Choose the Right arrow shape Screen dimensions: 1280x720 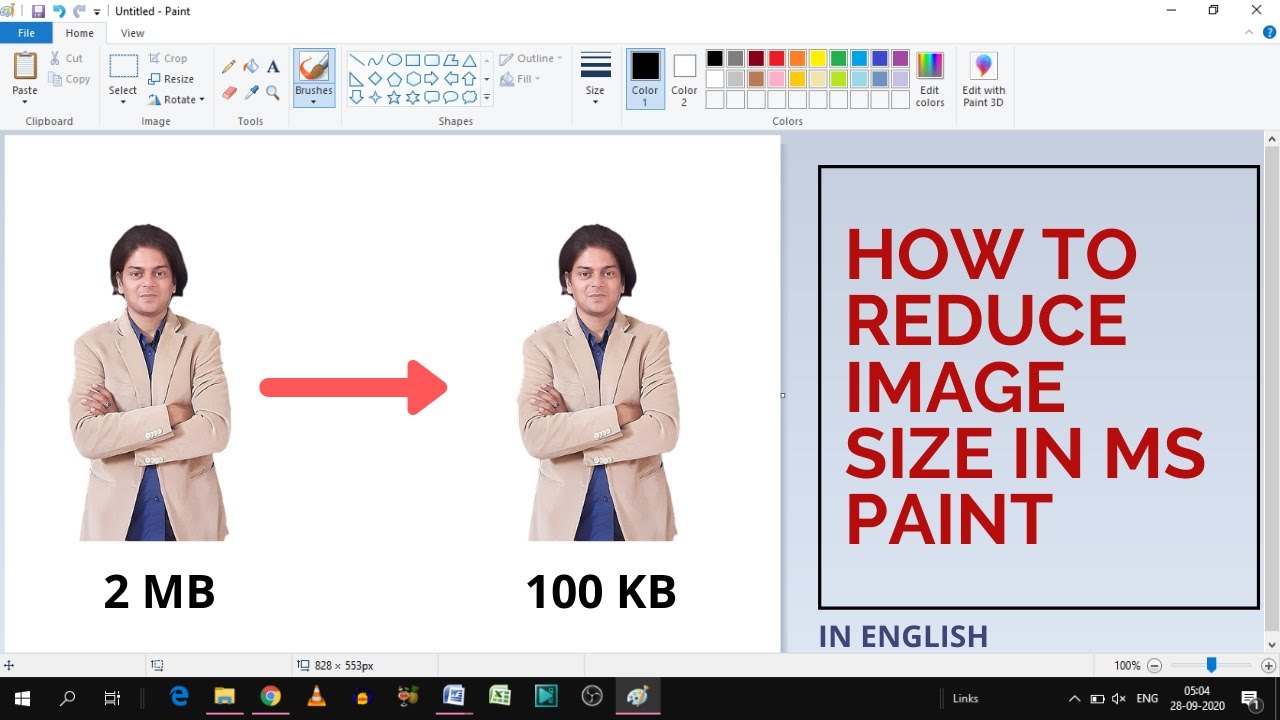coord(431,79)
